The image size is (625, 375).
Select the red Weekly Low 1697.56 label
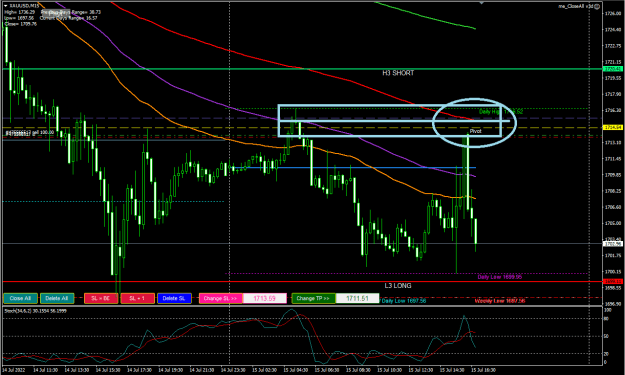pos(500,301)
